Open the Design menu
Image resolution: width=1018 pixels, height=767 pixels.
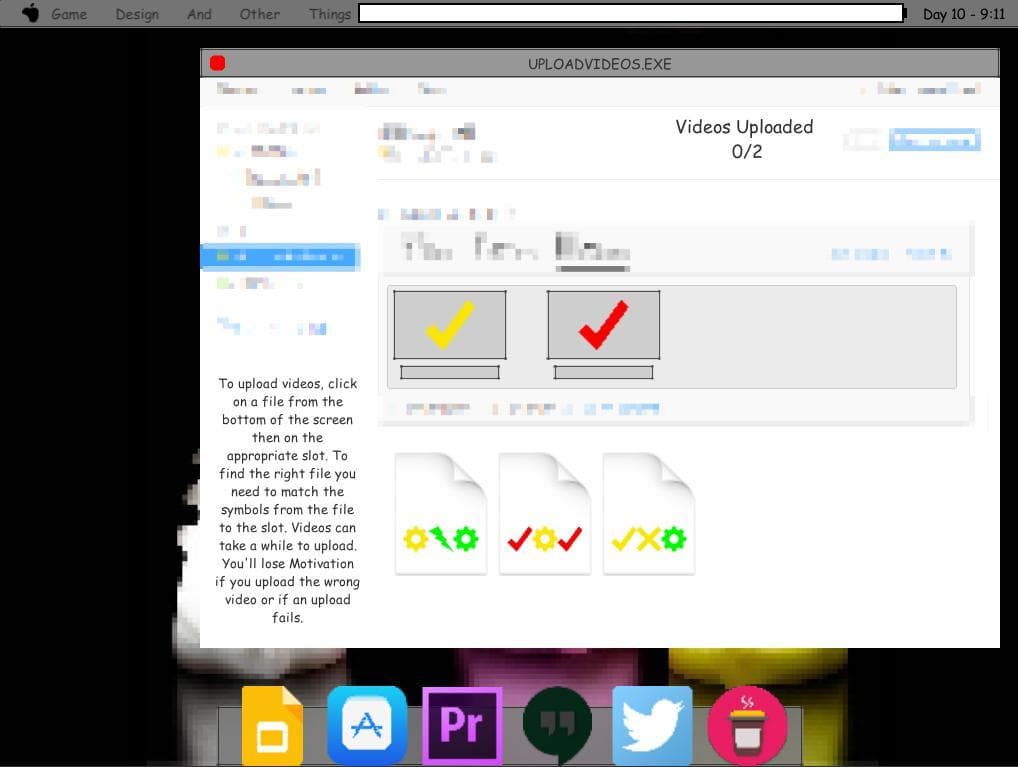(137, 14)
